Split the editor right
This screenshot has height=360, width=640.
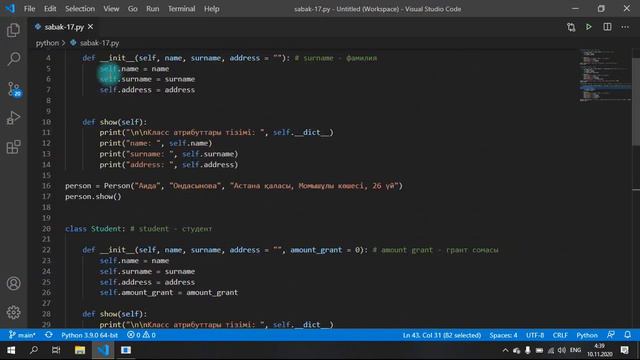pyautogui.click(x=607, y=27)
